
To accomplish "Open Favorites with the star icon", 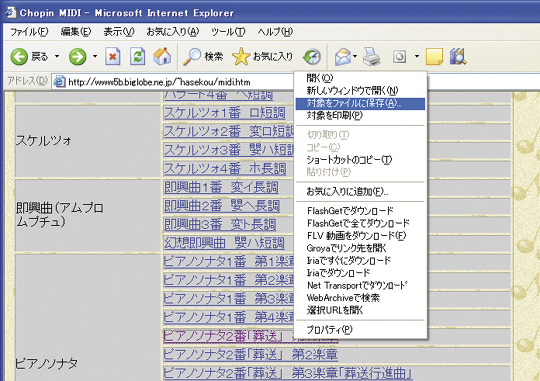I will [241, 56].
